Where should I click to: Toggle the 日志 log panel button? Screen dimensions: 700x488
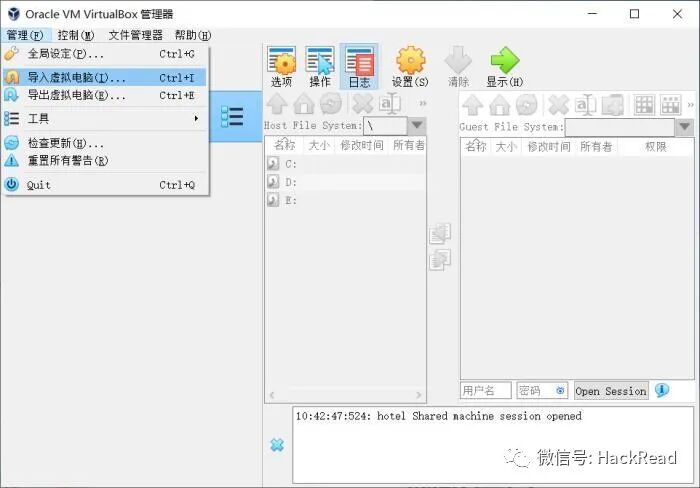359,67
